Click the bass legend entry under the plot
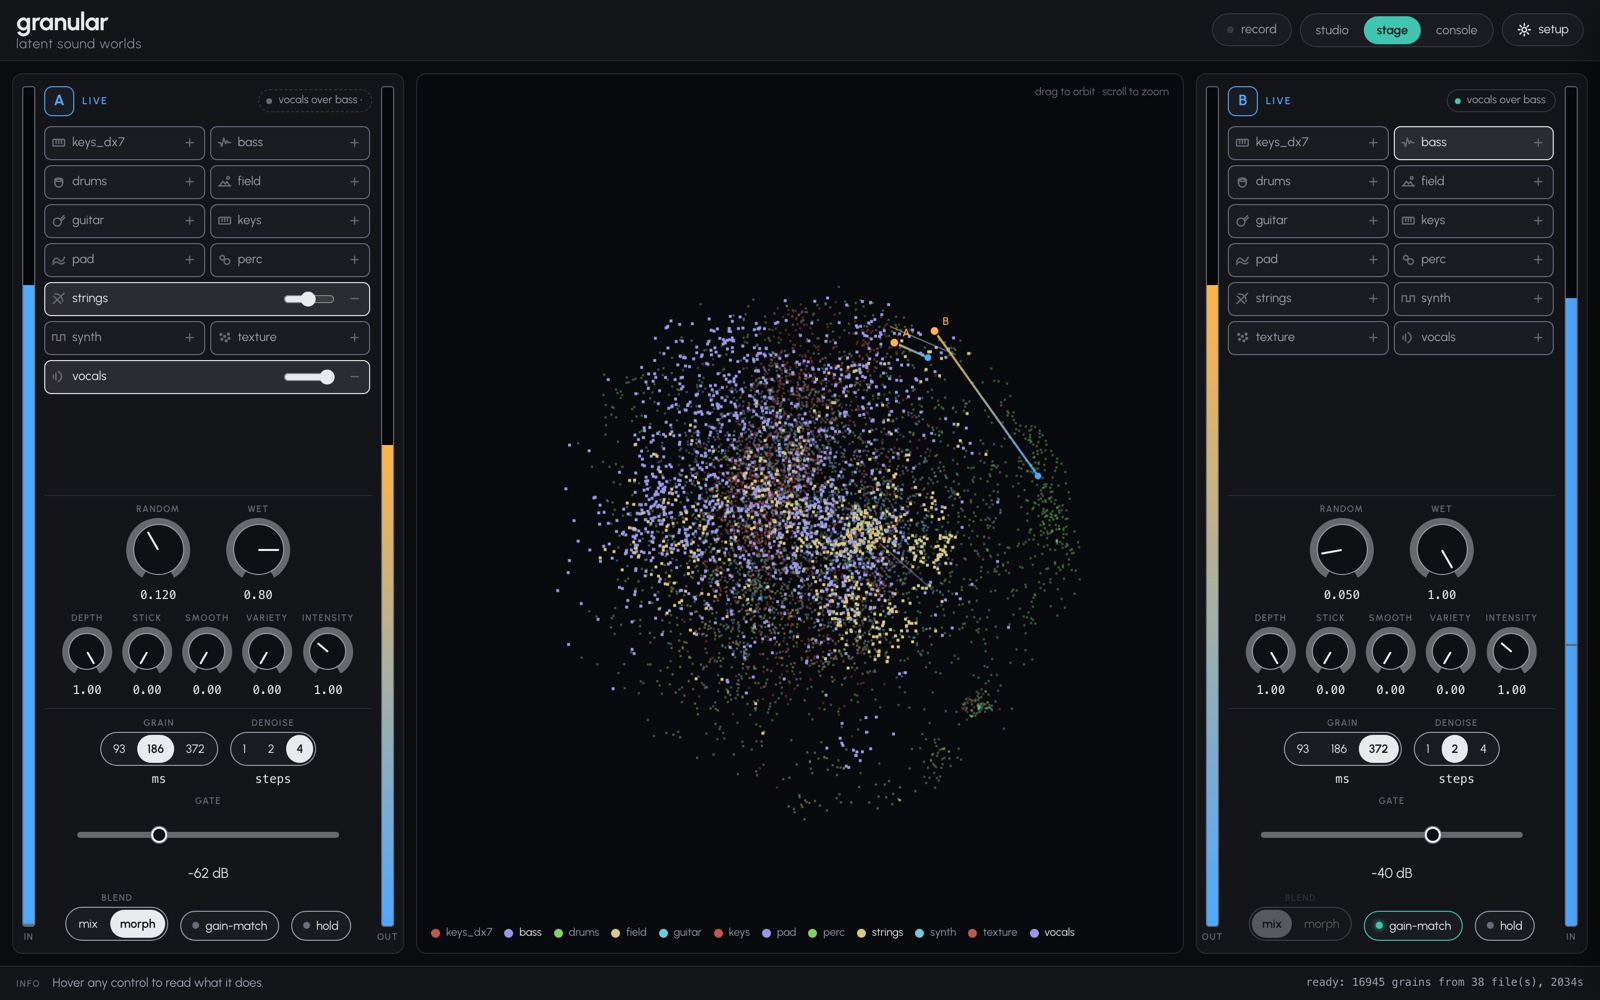This screenshot has width=1600, height=1000. coord(523,933)
